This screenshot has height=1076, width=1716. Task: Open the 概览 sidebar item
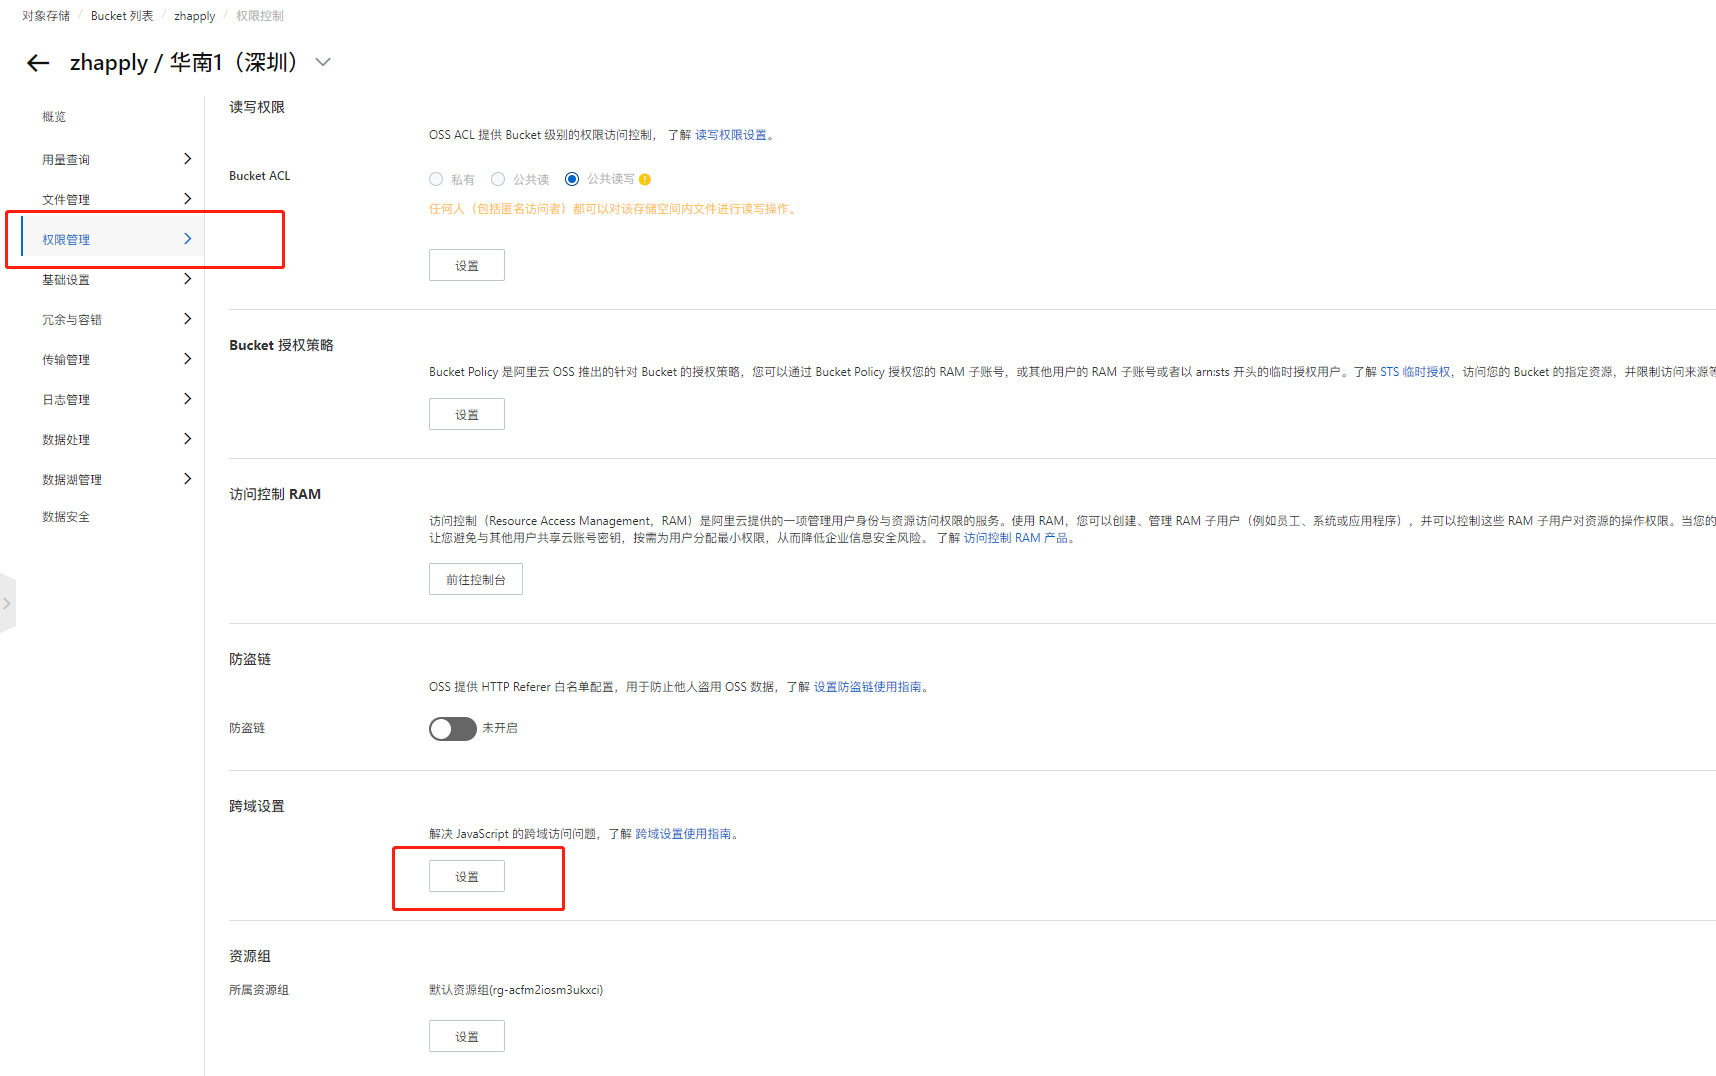pyautogui.click(x=54, y=117)
